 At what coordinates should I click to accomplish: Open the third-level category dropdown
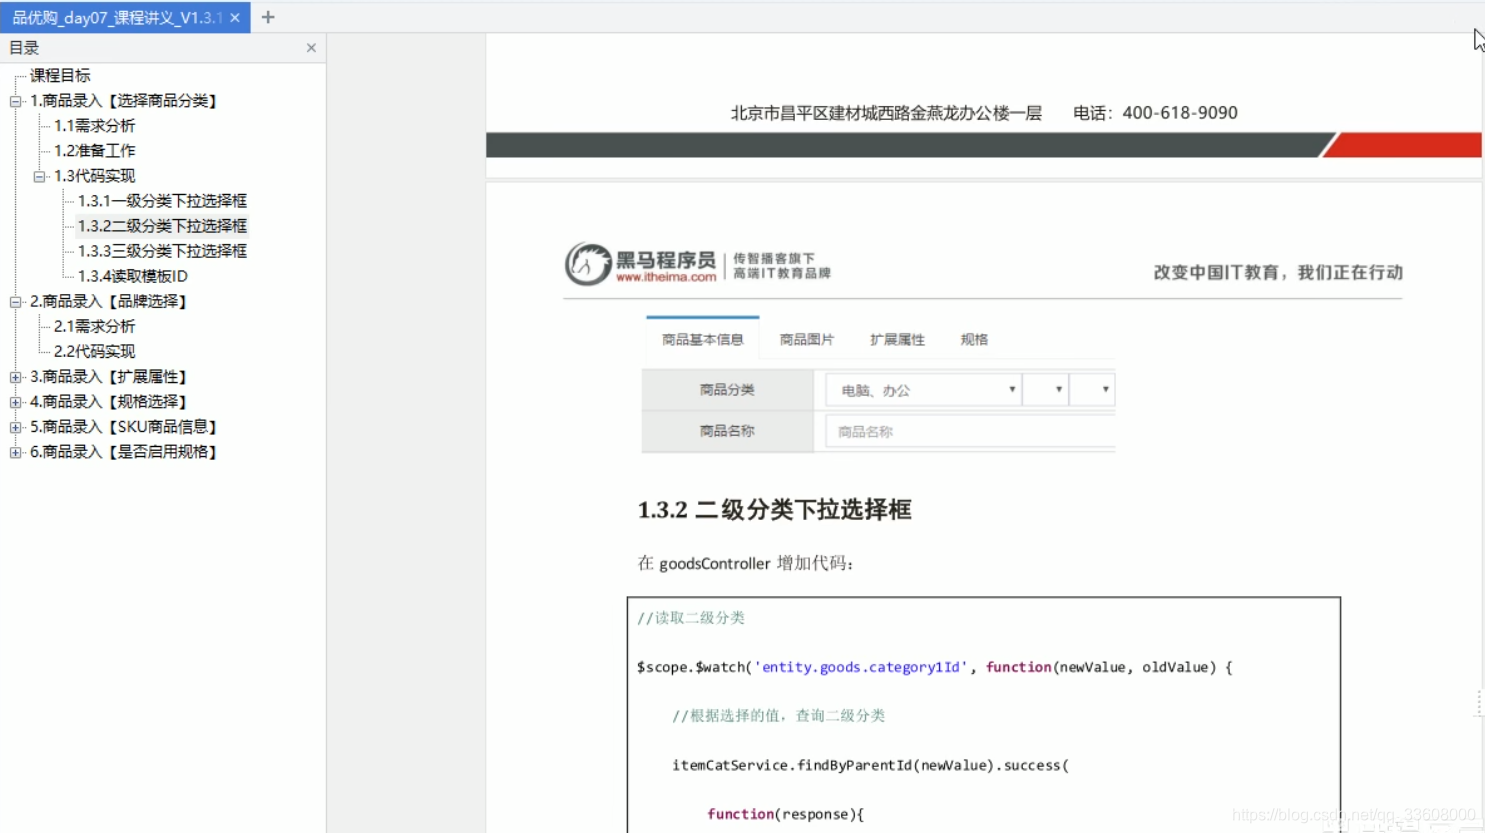(1092, 390)
